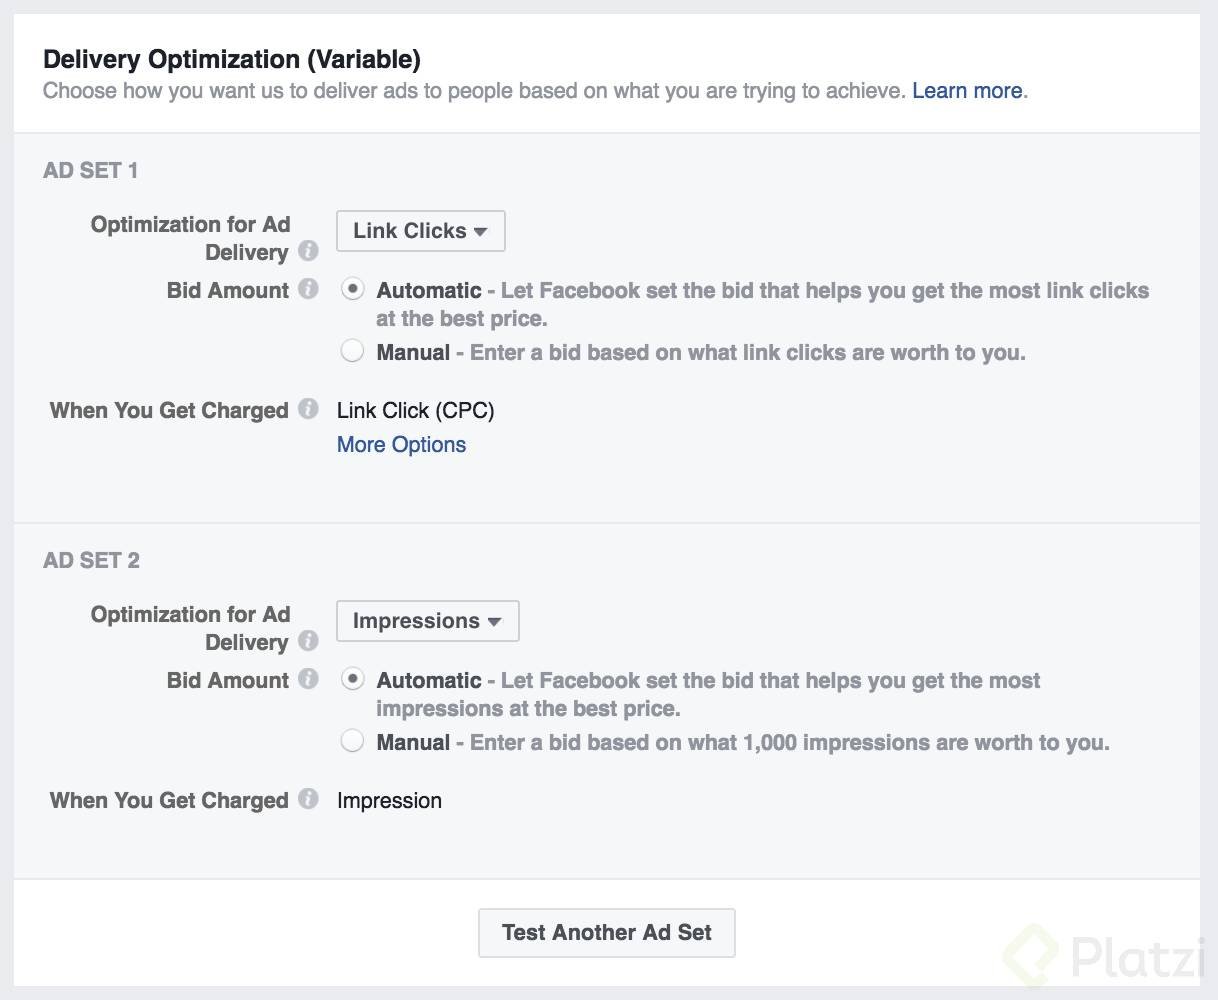Viewport: 1218px width, 1000px height.
Task: Expand the Impressions optimization dropdown
Action: point(427,621)
